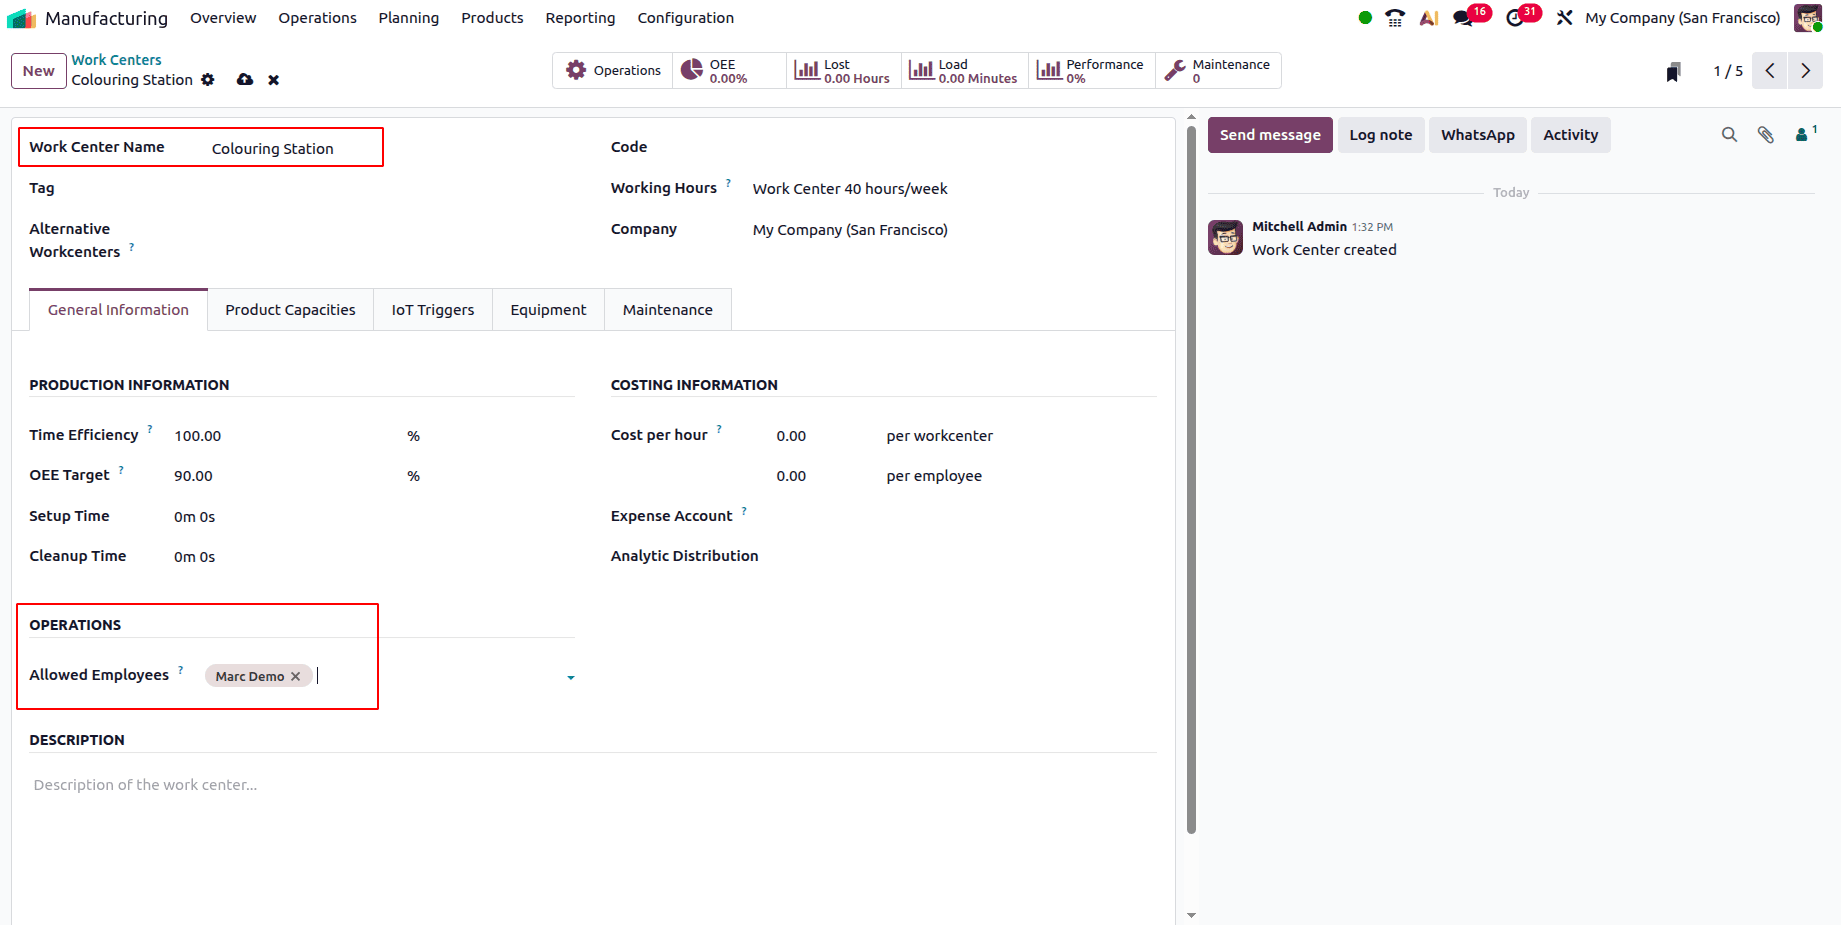The height and width of the screenshot is (925, 1841).
Task: Click the WhatsApp button
Action: click(x=1478, y=135)
